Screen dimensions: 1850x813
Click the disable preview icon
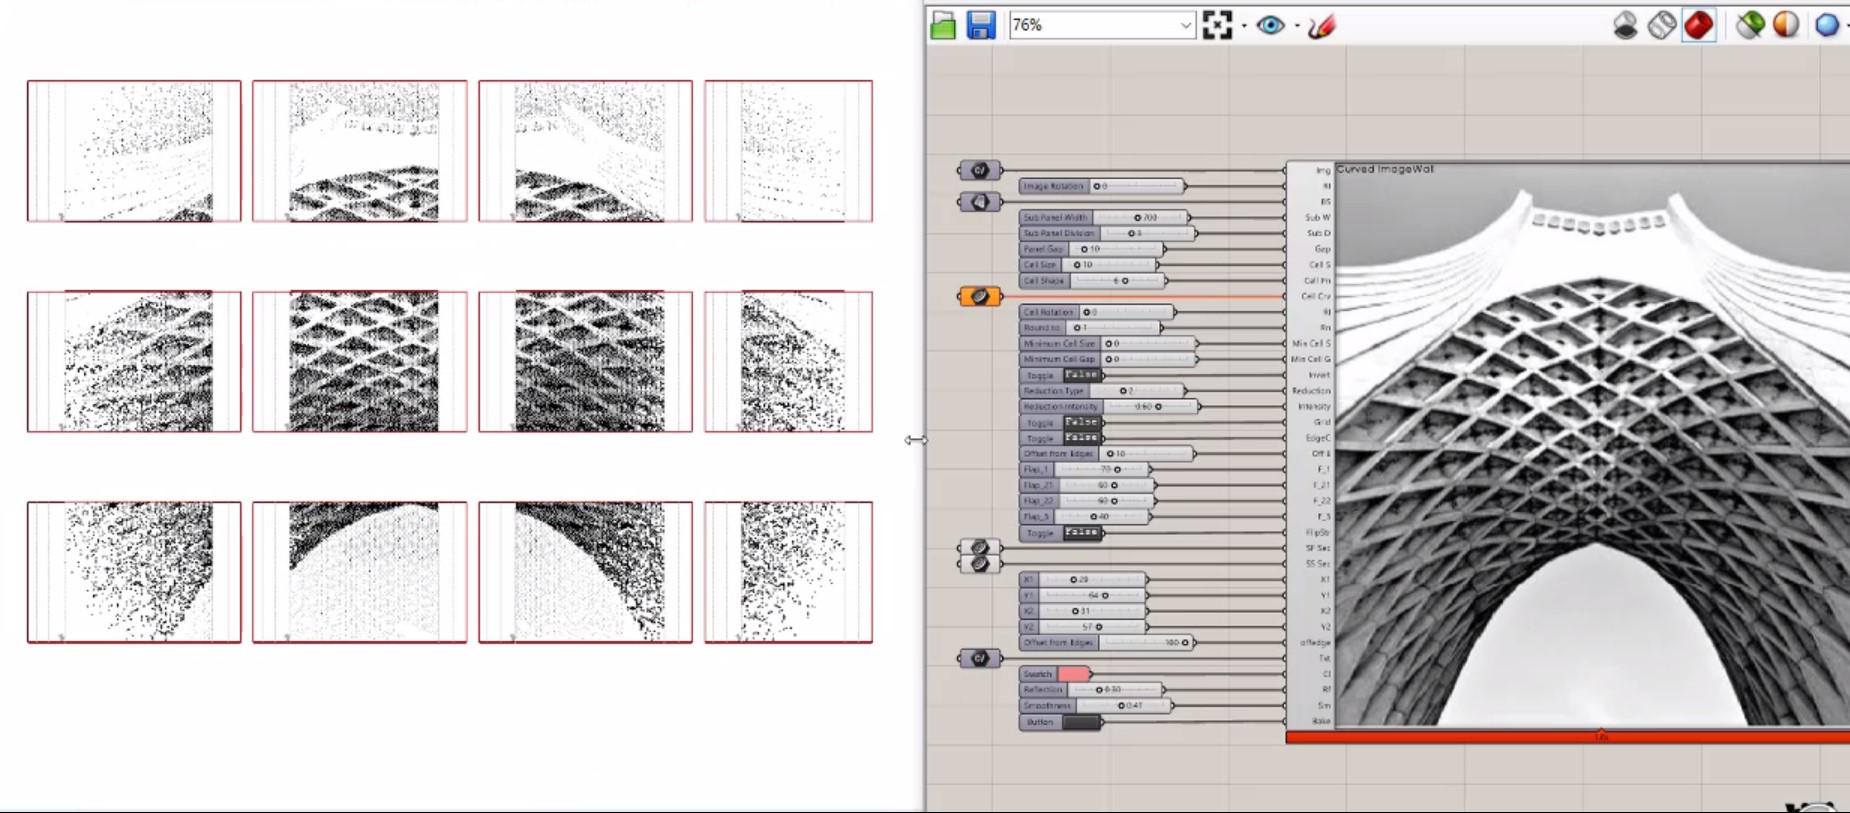pos(1625,25)
